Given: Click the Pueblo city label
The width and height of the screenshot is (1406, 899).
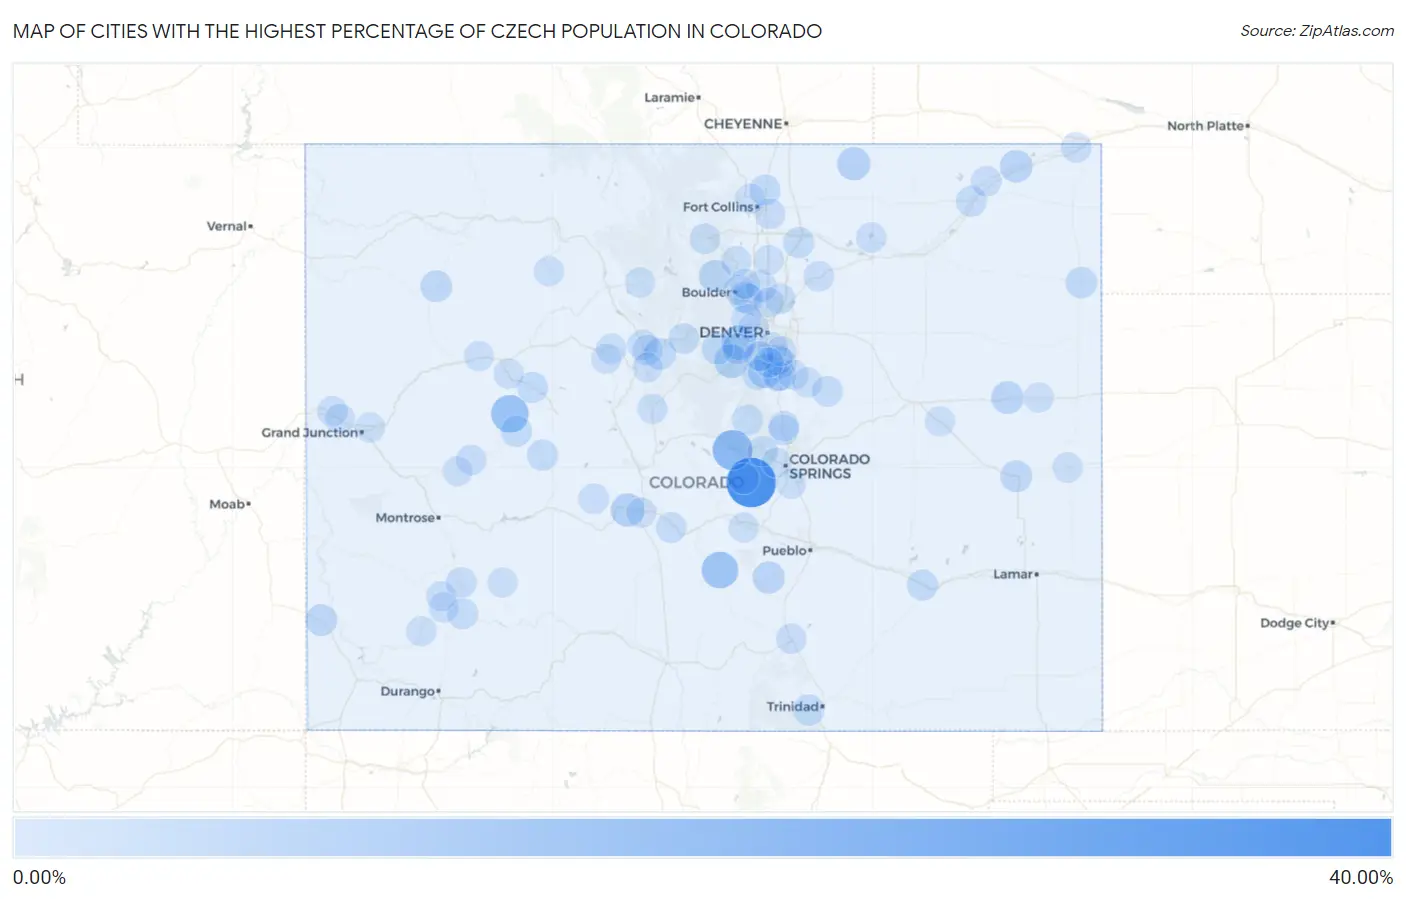Looking at the screenshot, I should point(784,551).
